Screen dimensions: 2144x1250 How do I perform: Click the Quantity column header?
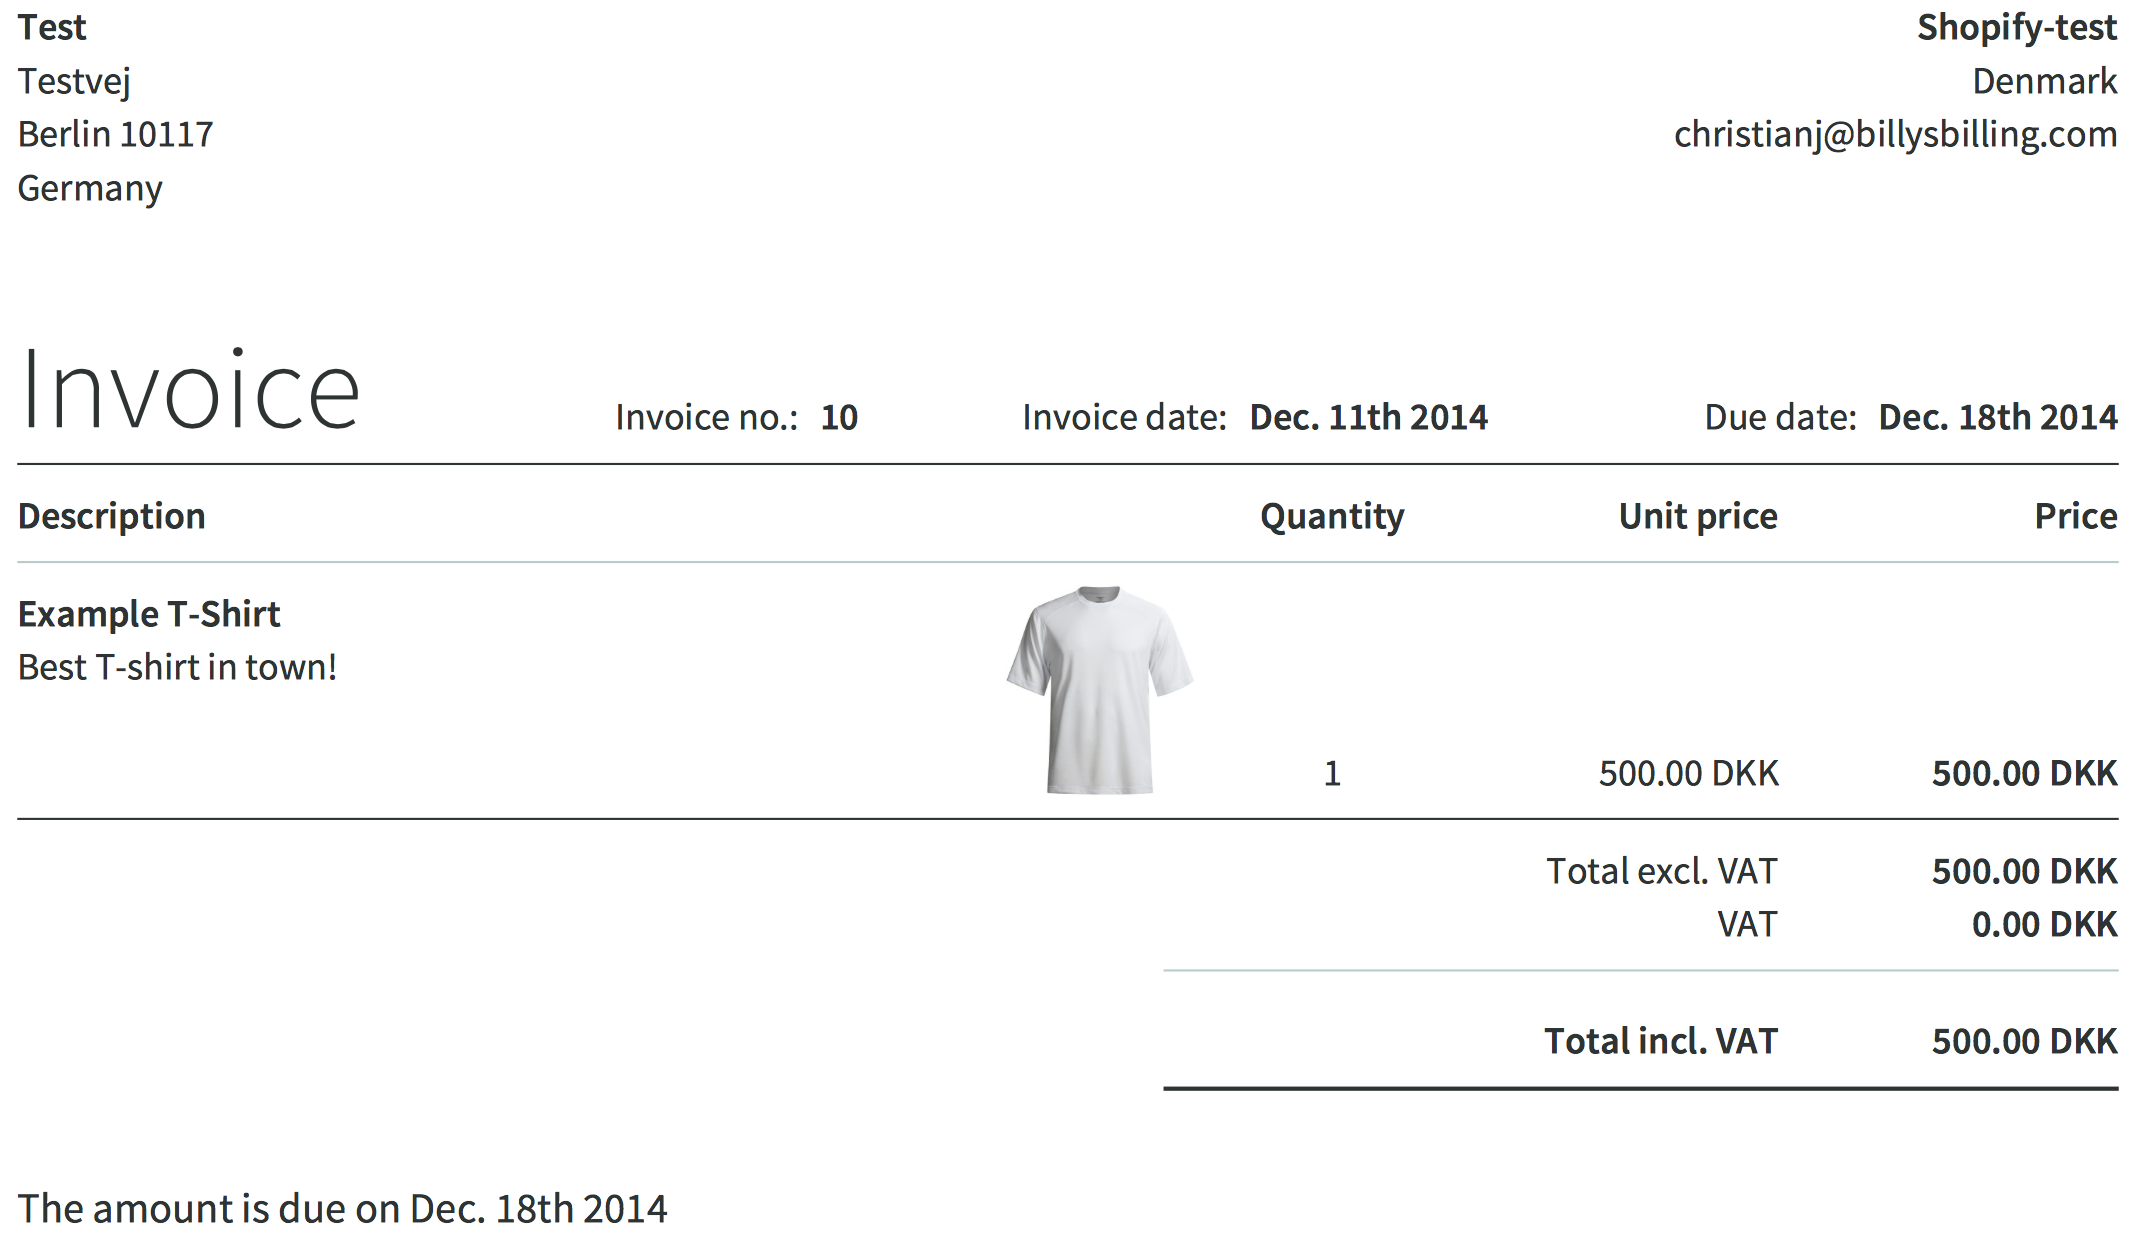(x=1332, y=516)
